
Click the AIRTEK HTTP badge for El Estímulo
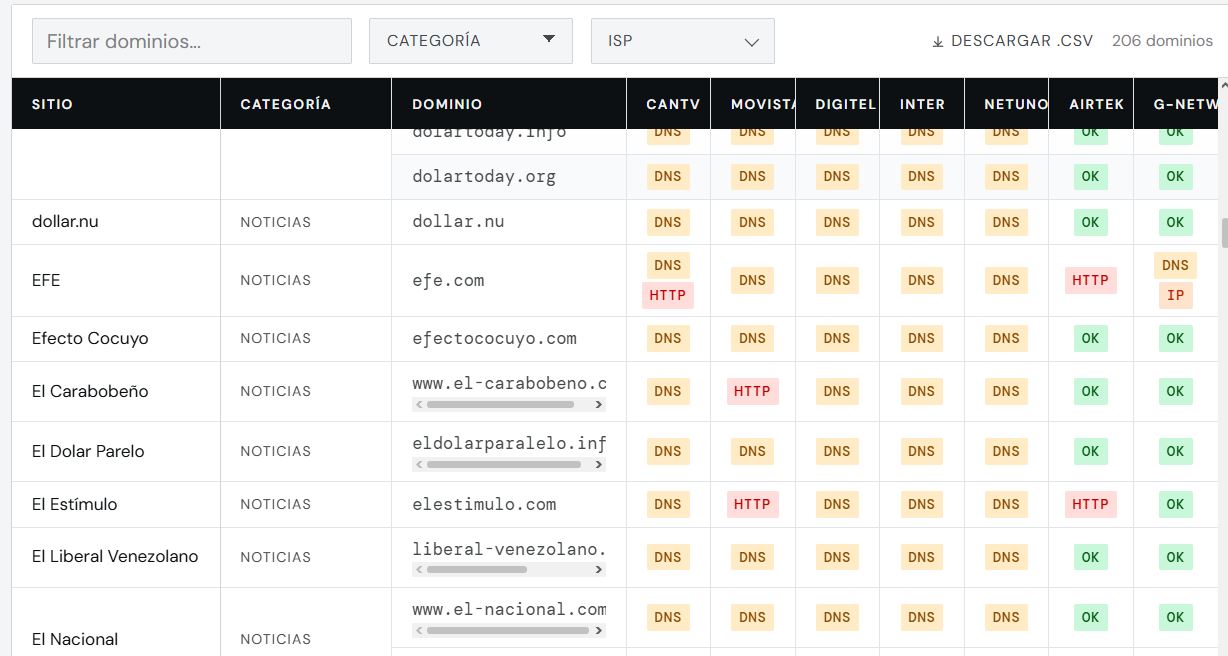1090,504
